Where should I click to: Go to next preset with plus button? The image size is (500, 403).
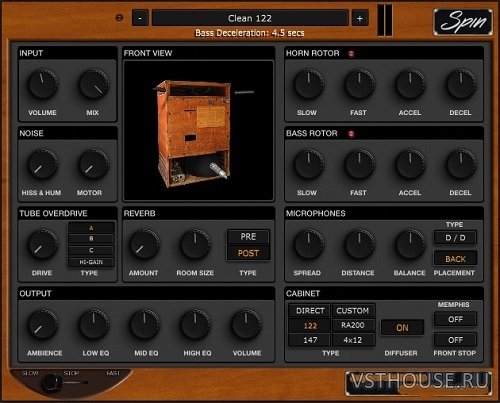360,18
